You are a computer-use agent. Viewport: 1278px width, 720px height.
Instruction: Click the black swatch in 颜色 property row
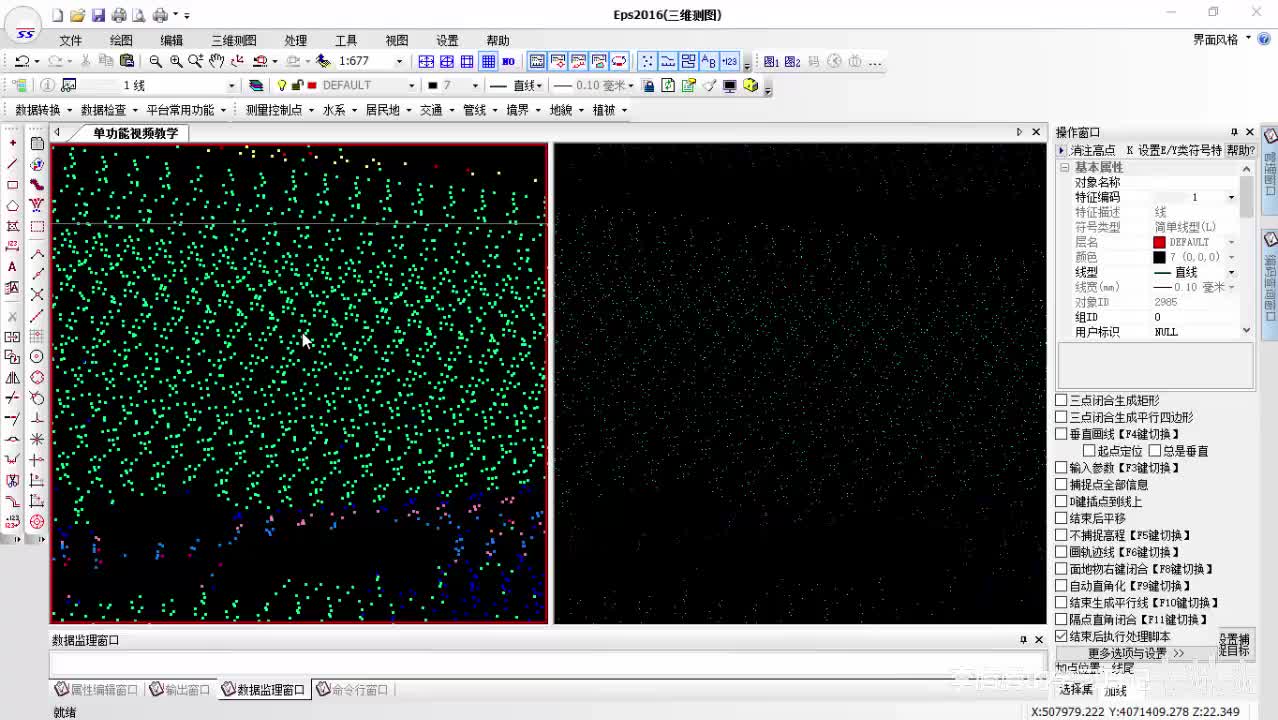pyautogui.click(x=1159, y=257)
